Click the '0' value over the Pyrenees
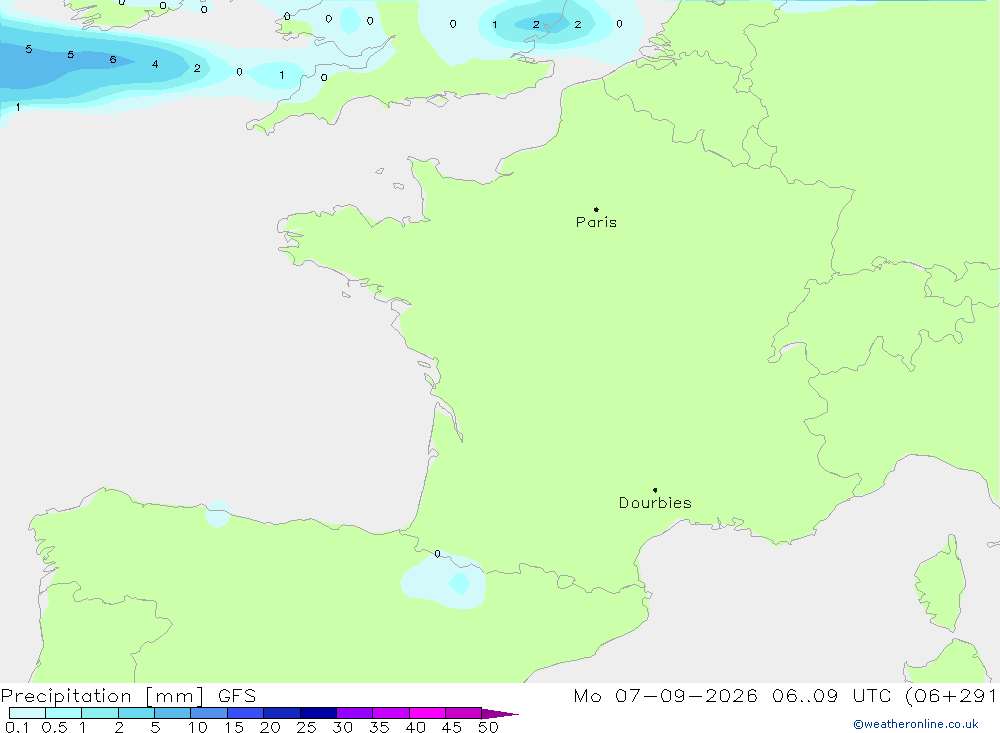This screenshot has height=733, width=1000. point(437,554)
